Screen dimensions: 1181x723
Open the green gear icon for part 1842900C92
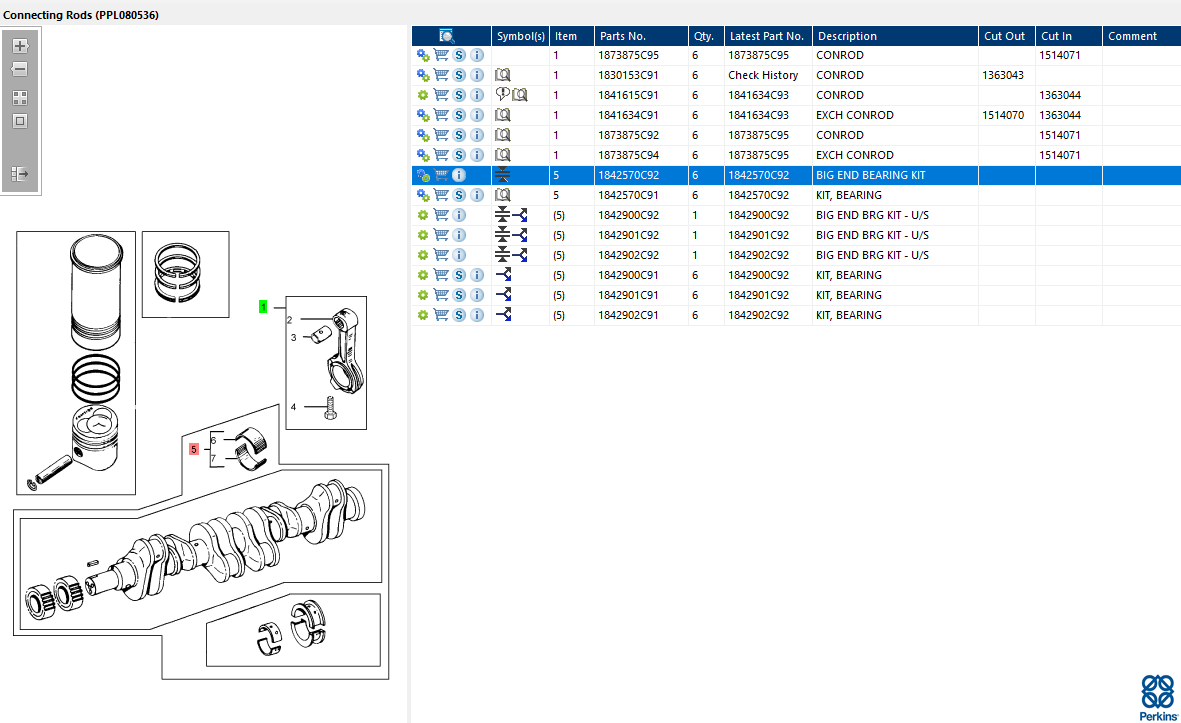pos(423,215)
